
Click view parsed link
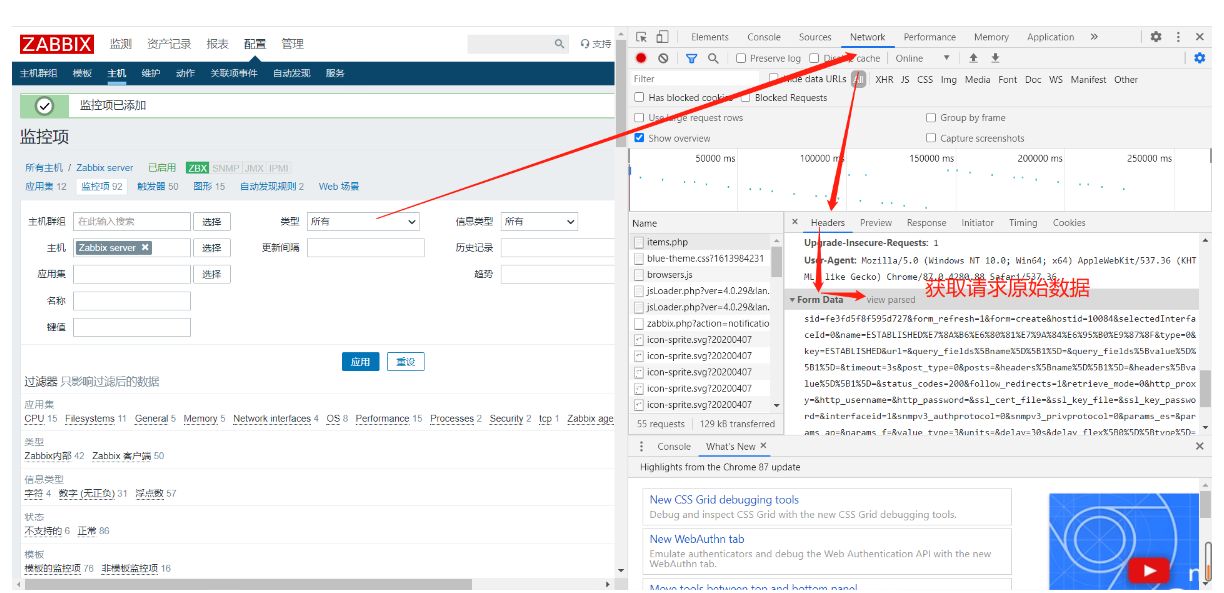point(891,300)
